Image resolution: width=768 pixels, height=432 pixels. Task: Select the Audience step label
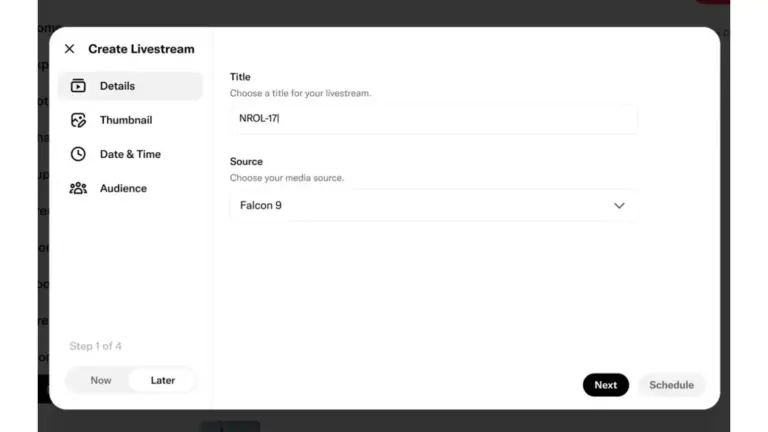123,189
